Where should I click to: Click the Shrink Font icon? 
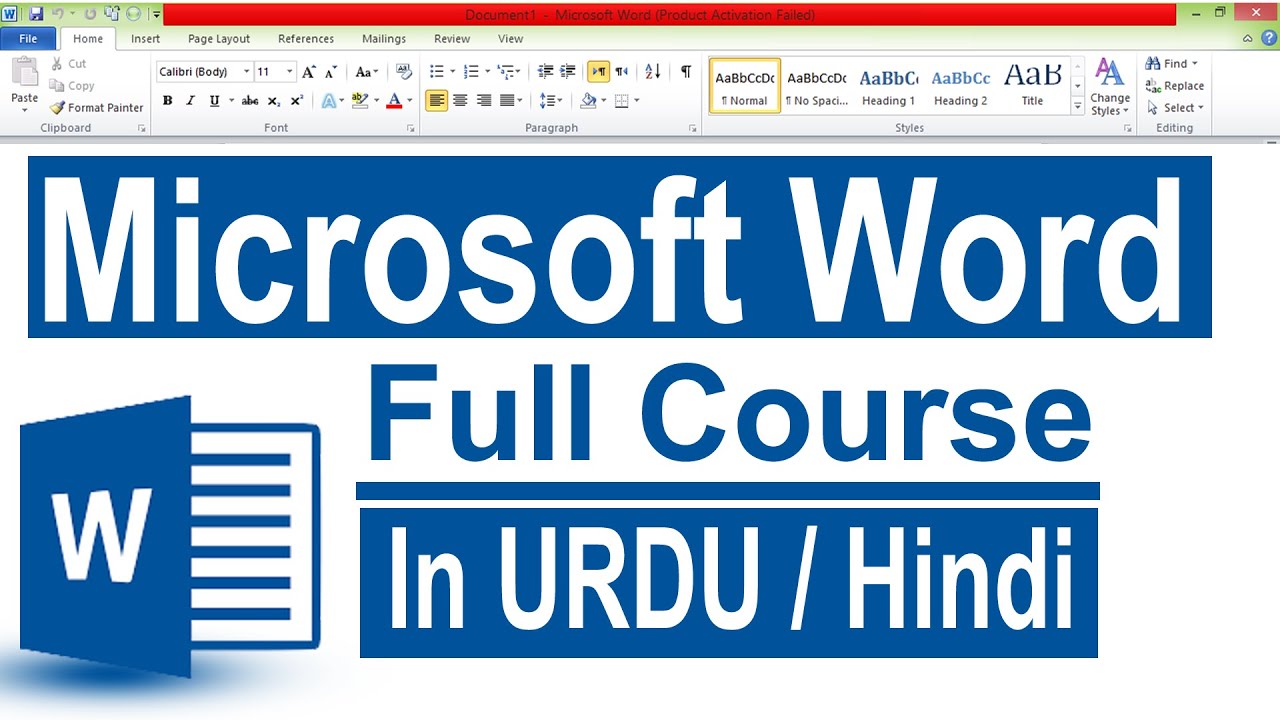pyautogui.click(x=330, y=72)
